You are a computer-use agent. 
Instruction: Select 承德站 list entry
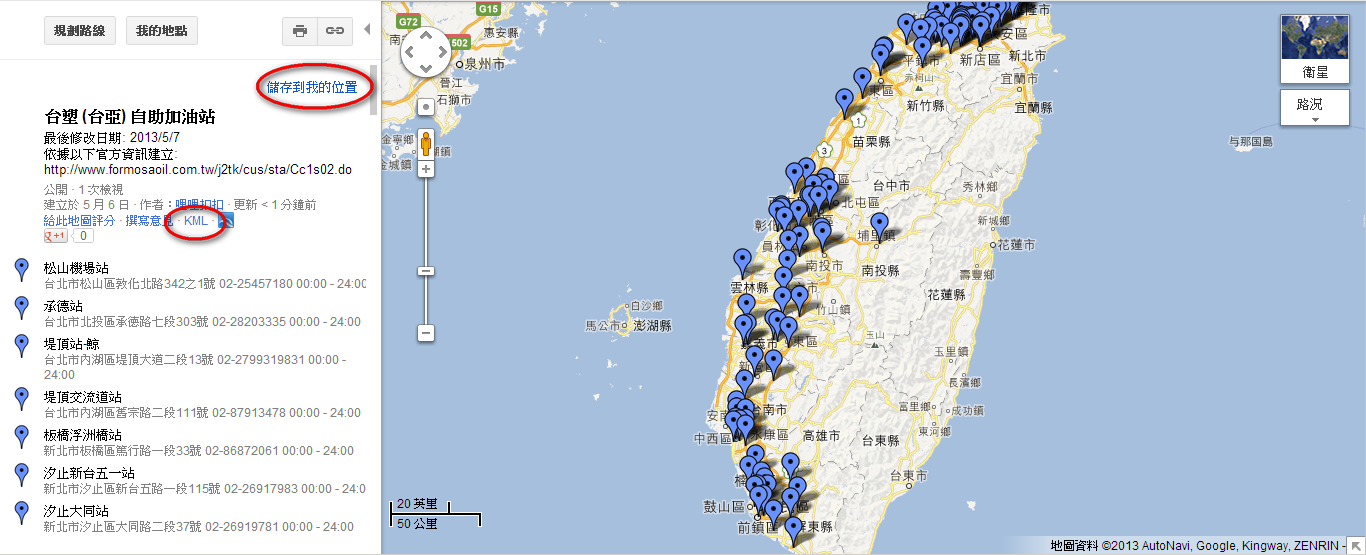coord(63,306)
